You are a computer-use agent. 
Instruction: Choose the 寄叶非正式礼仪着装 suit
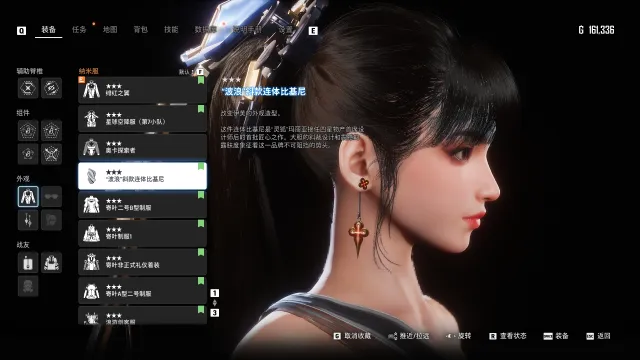pos(142,262)
